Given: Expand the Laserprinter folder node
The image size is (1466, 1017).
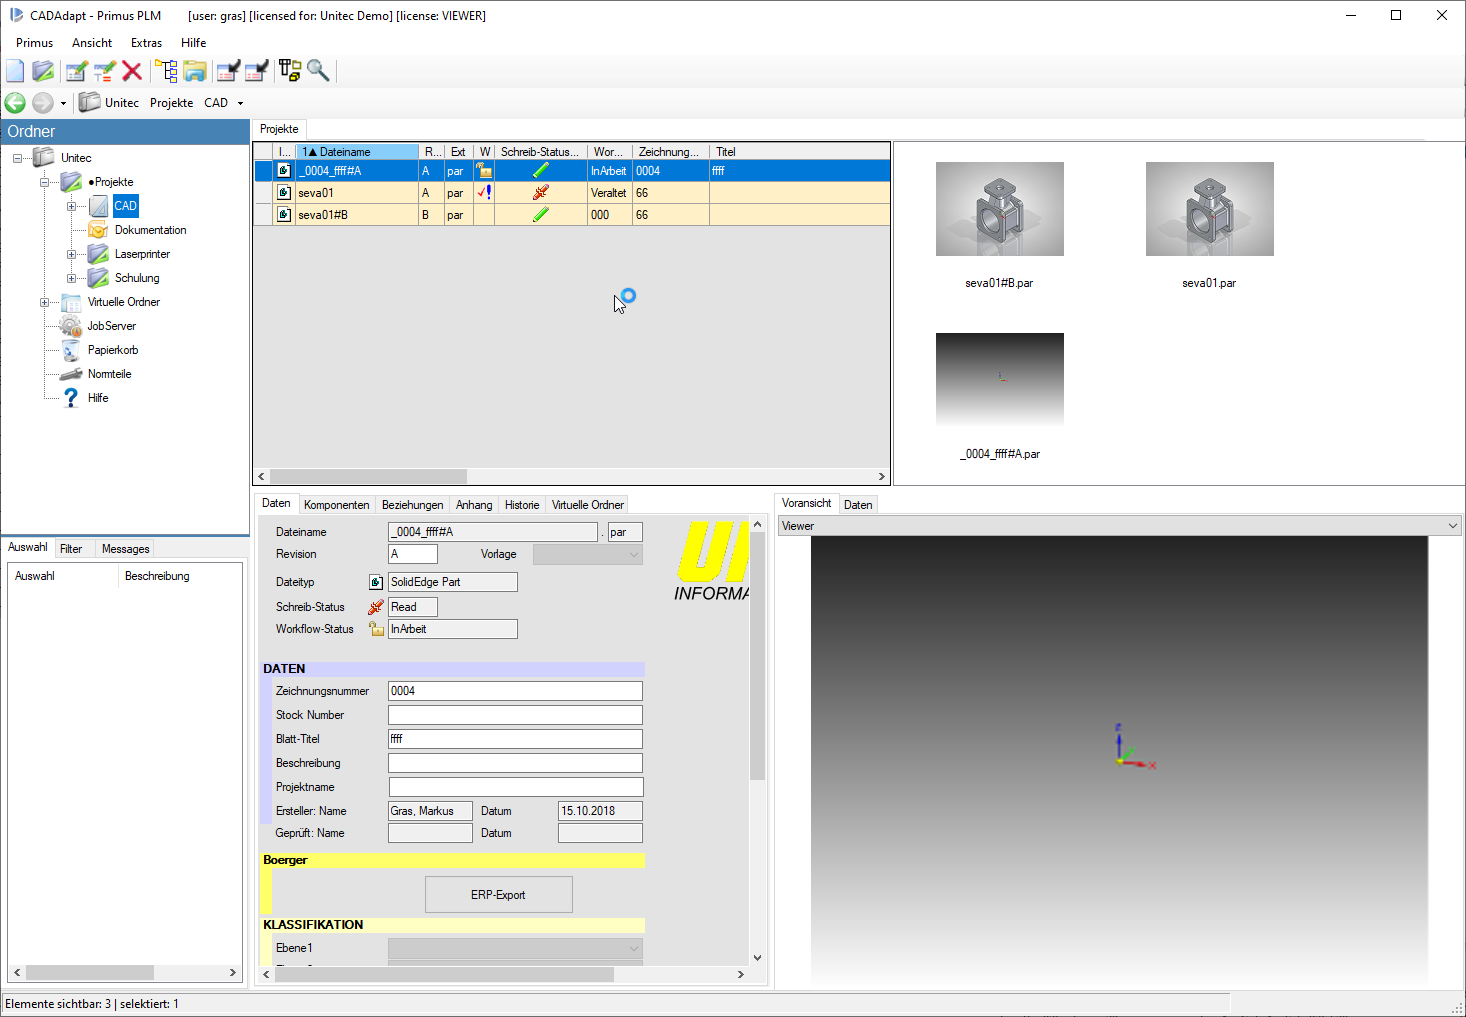Looking at the screenshot, I should [71, 254].
